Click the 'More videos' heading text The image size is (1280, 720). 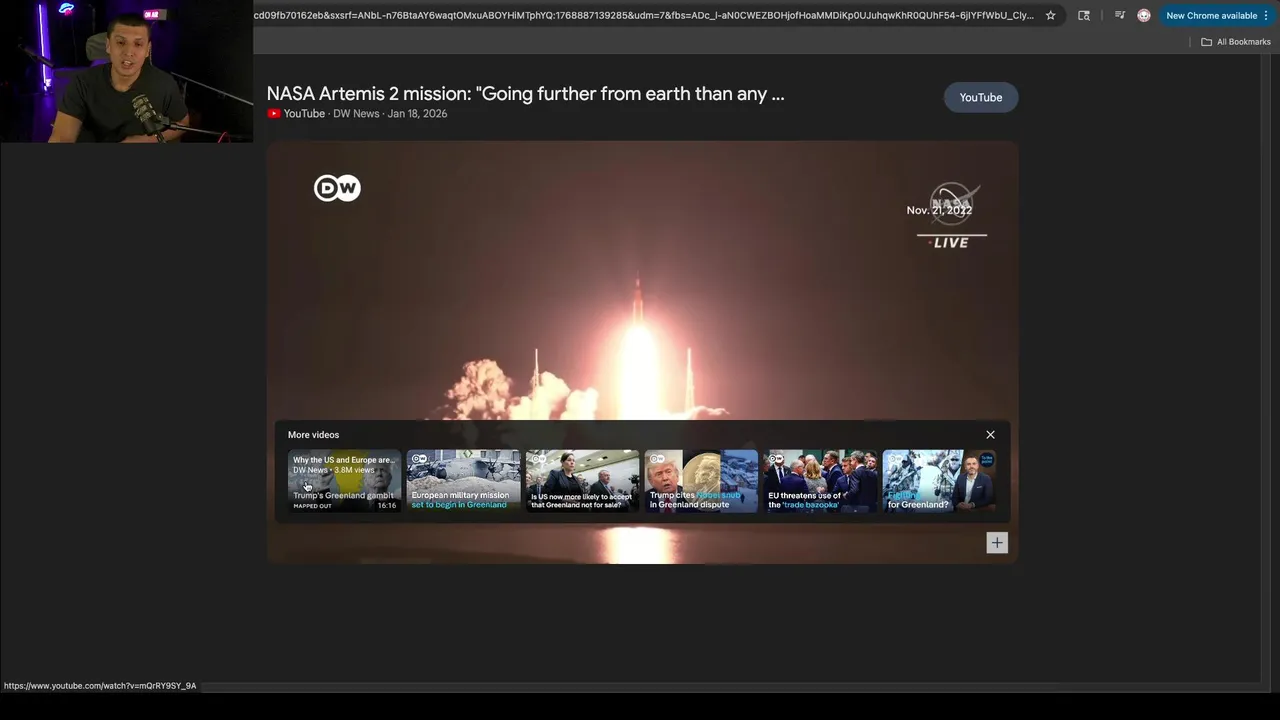point(313,435)
